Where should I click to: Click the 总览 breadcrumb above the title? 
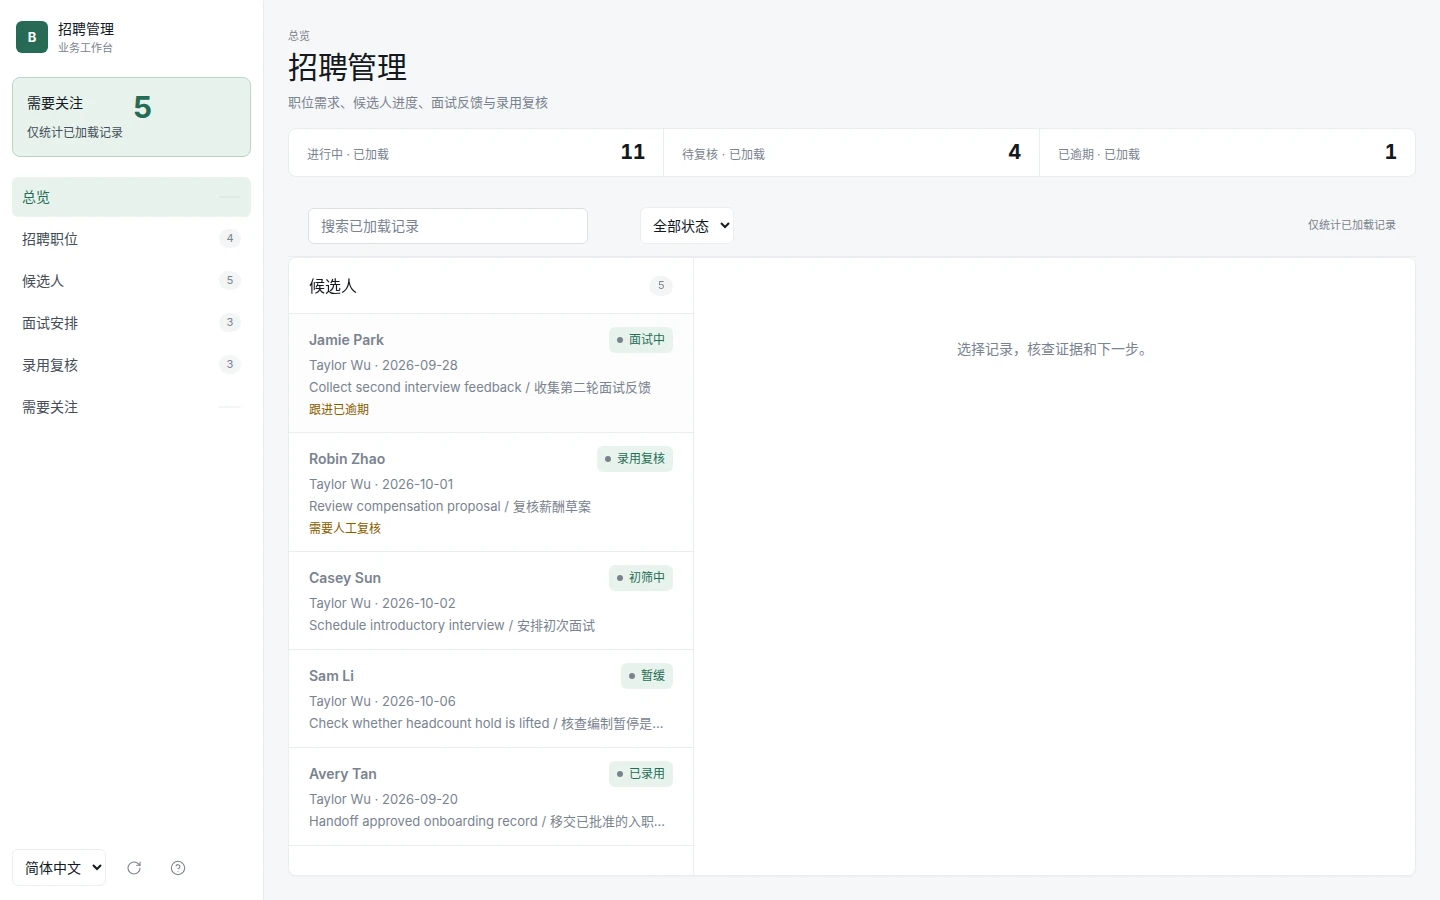tap(299, 36)
